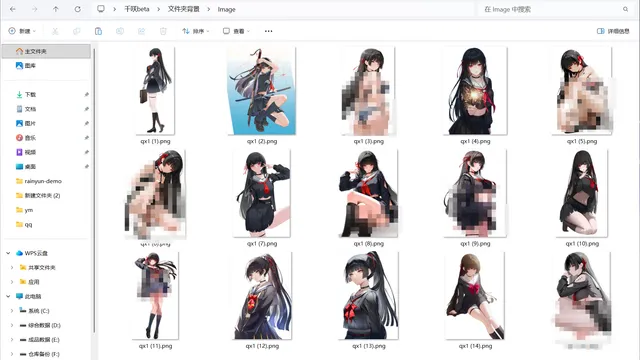The height and width of the screenshot is (360, 640).
Task: Click pin icon next to 音乐
Action: click(87, 138)
